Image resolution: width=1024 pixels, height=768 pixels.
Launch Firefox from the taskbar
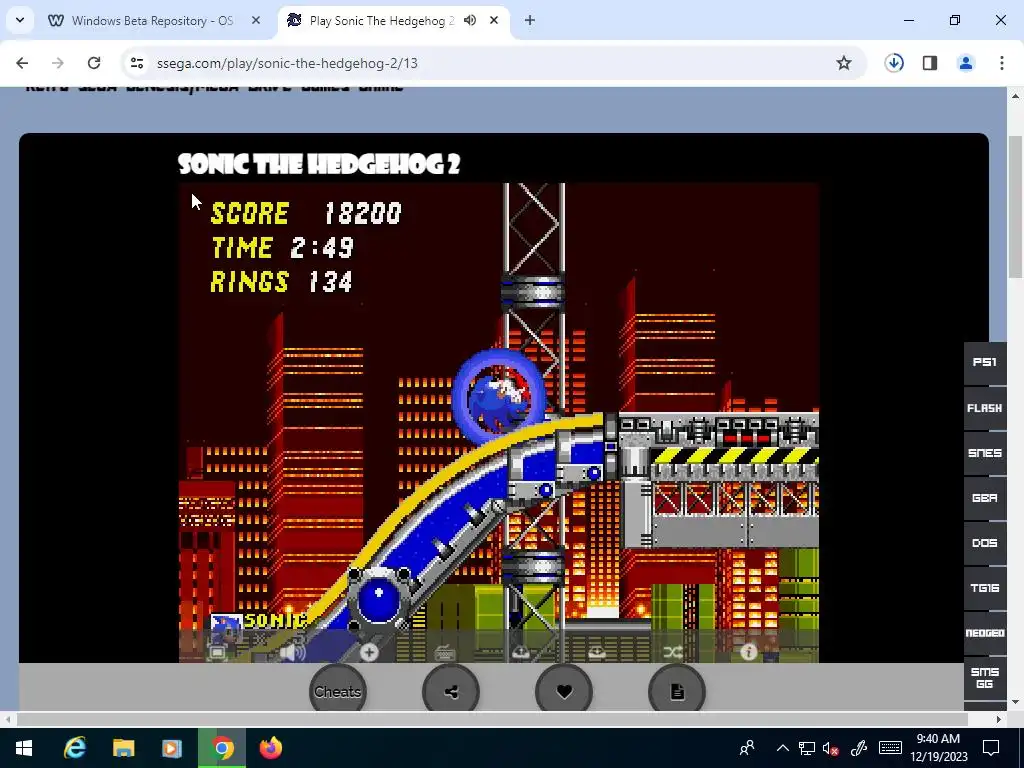(271, 748)
